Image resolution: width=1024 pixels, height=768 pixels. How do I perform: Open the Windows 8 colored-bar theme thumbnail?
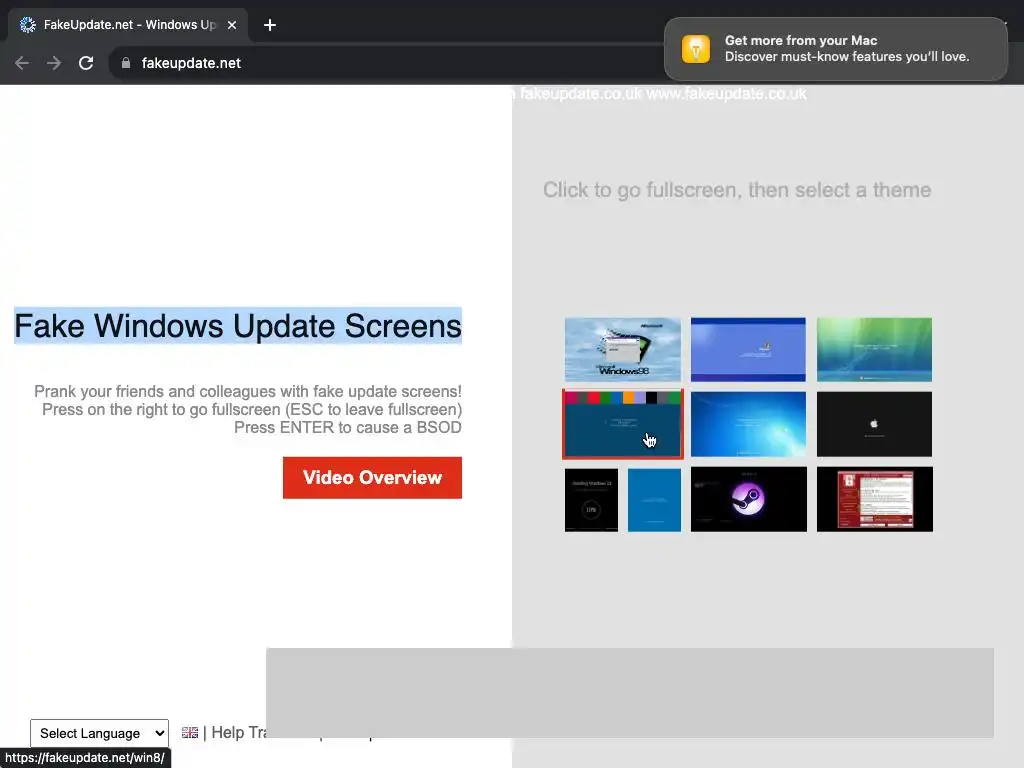point(622,424)
